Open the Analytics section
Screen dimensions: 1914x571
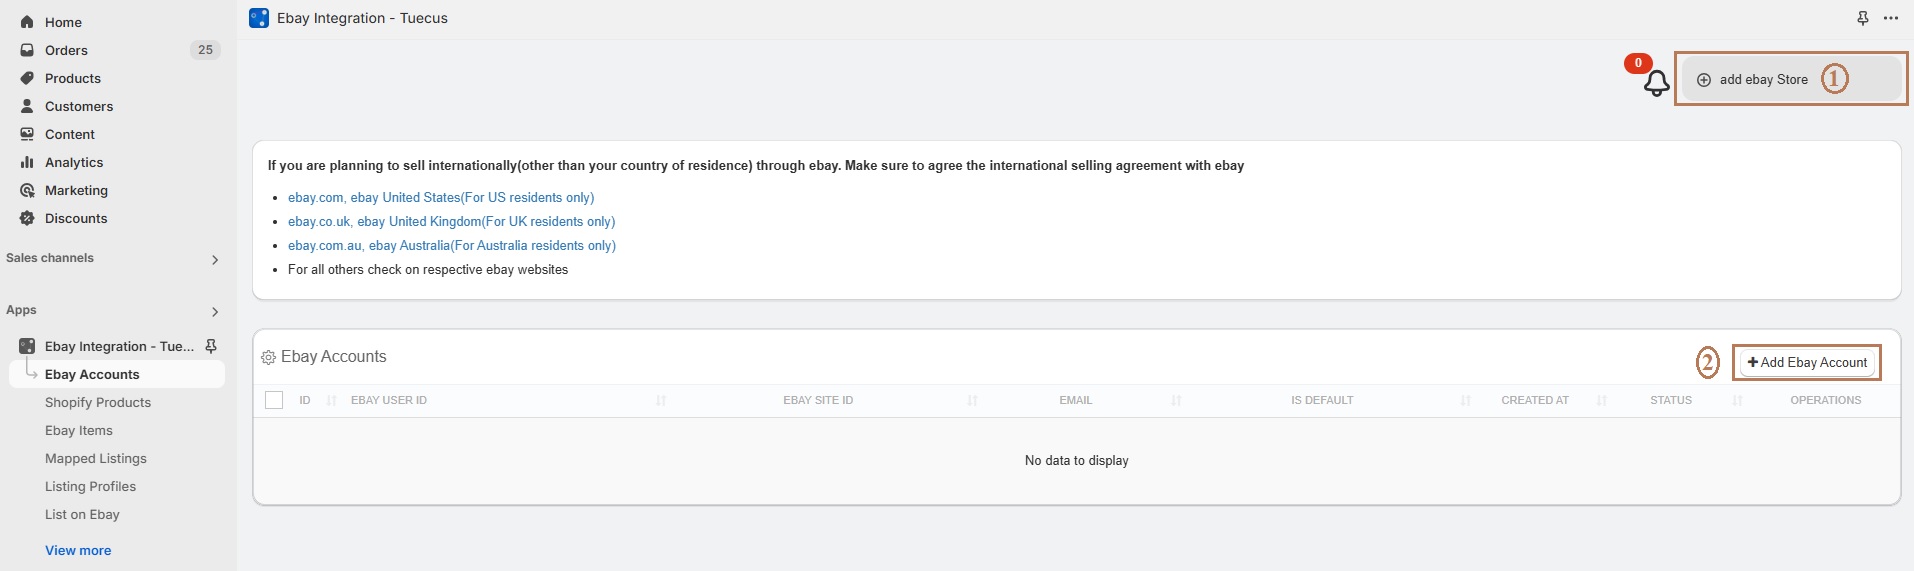pyautogui.click(x=73, y=162)
